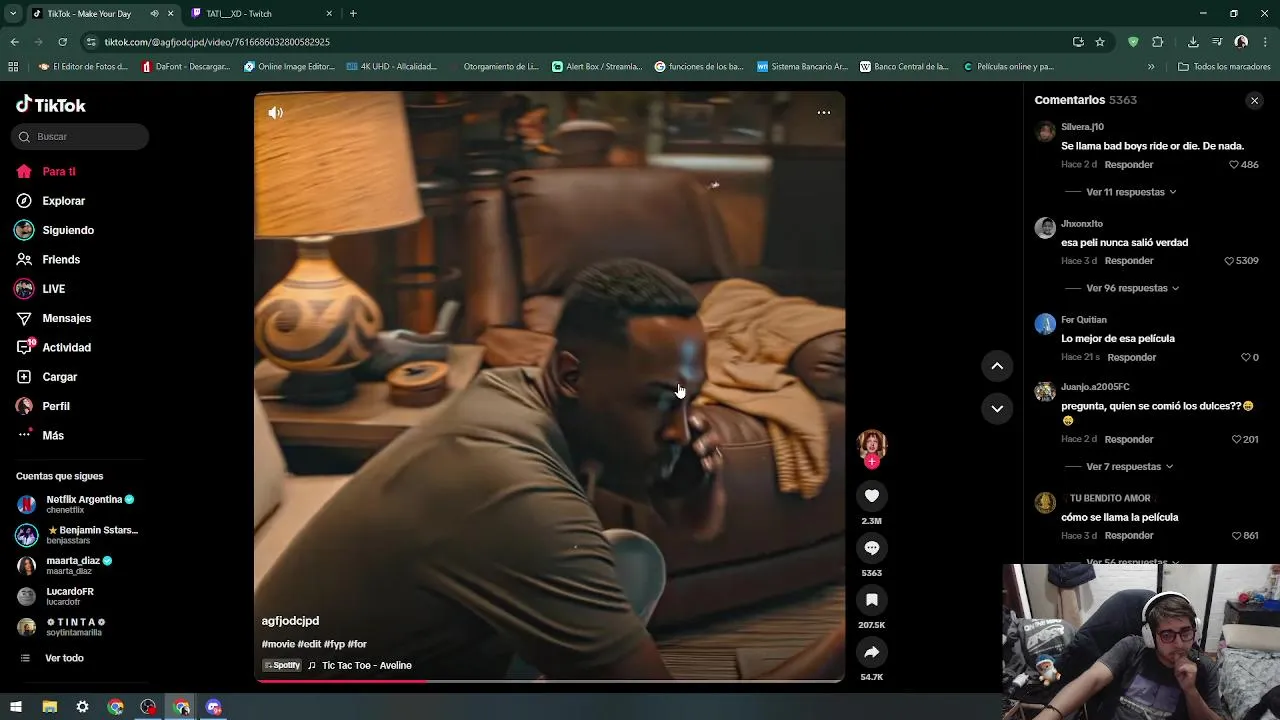The width and height of the screenshot is (1280, 720).
Task: Open the comments bubble icon showing 5363
Action: 872,548
